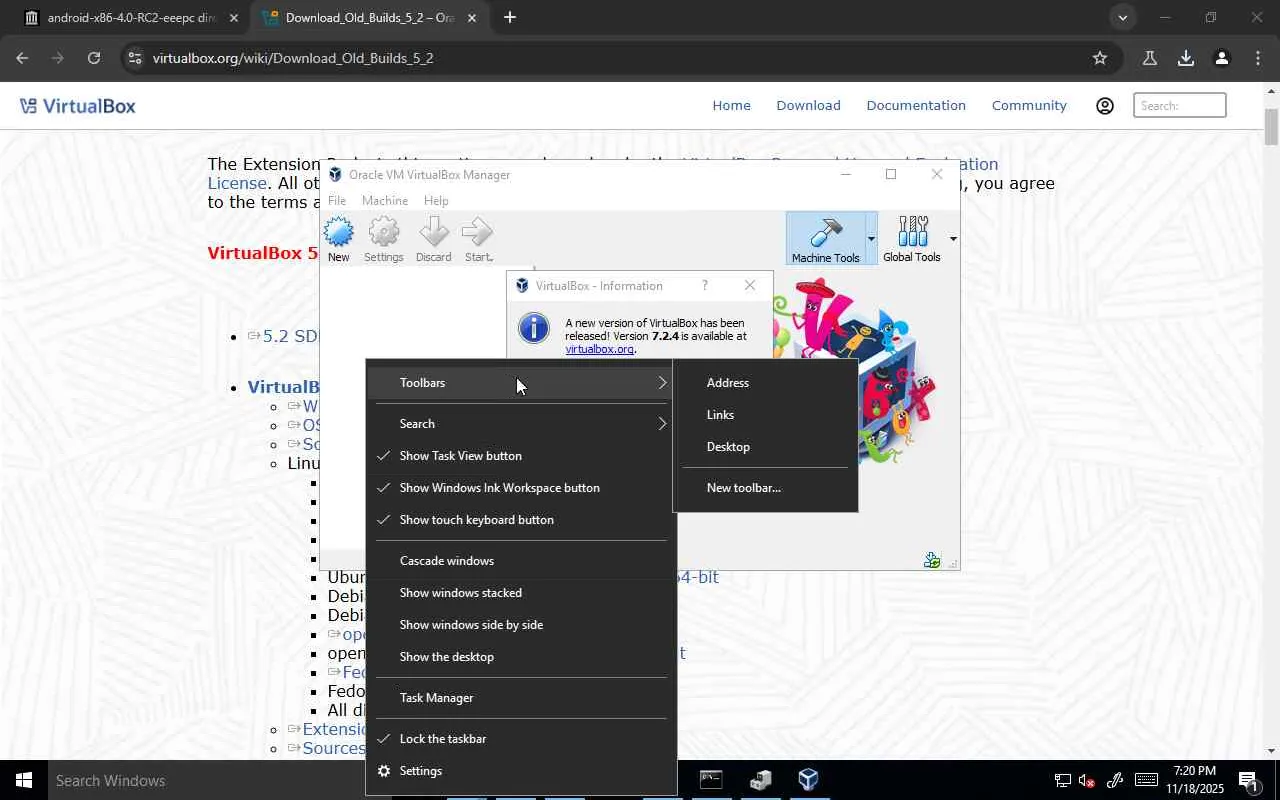Close the Download_Old_Builds_5_2 tab
Viewport: 1280px width, 800px height.
(x=472, y=18)
